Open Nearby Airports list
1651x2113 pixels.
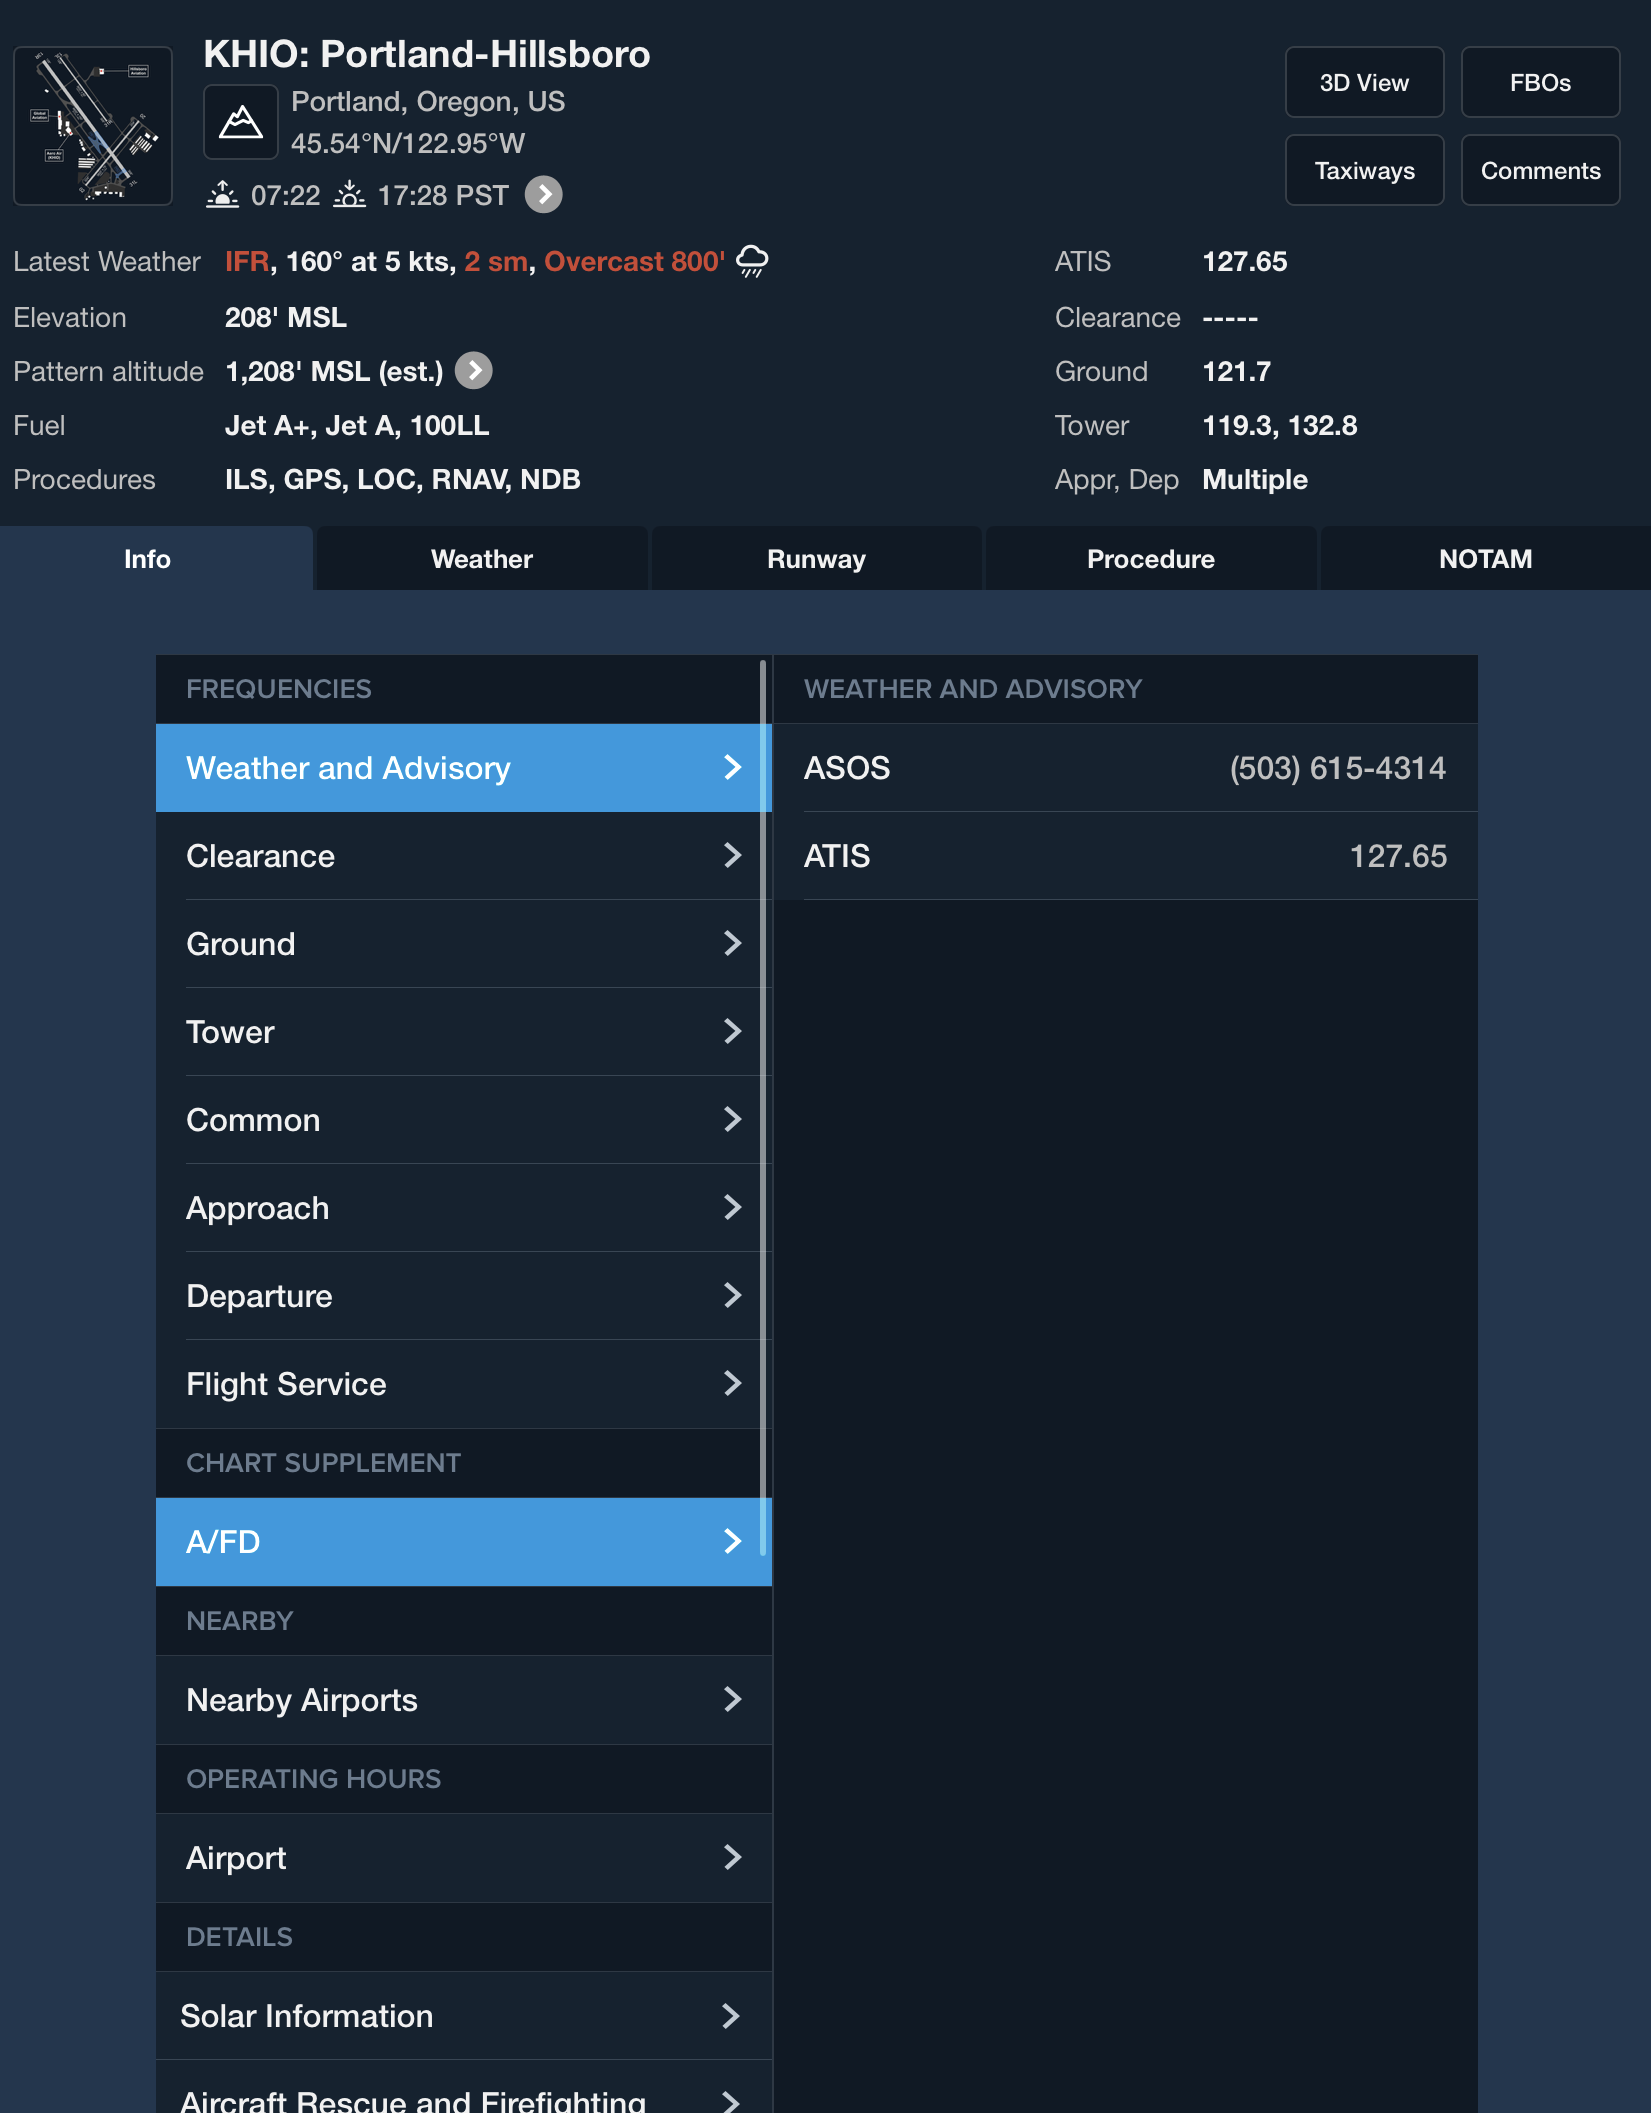click(464, 1700)
